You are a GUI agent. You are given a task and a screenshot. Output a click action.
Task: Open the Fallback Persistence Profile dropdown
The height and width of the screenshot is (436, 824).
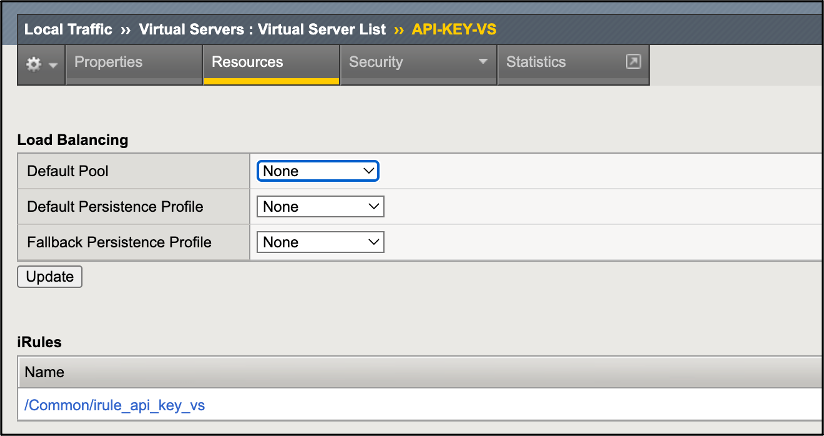point(321,242)
